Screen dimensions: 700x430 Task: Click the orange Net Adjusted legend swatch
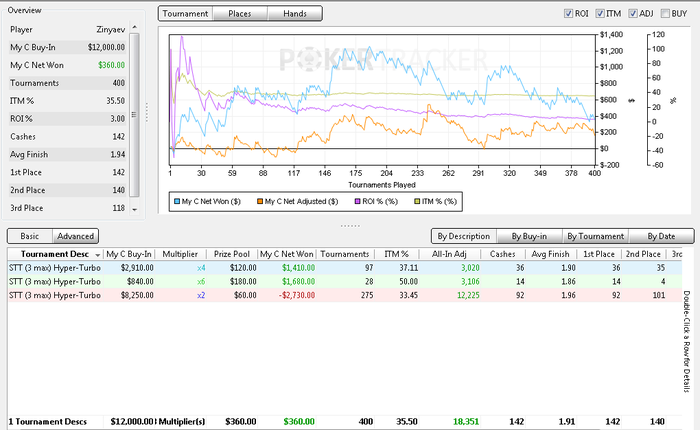258,201
